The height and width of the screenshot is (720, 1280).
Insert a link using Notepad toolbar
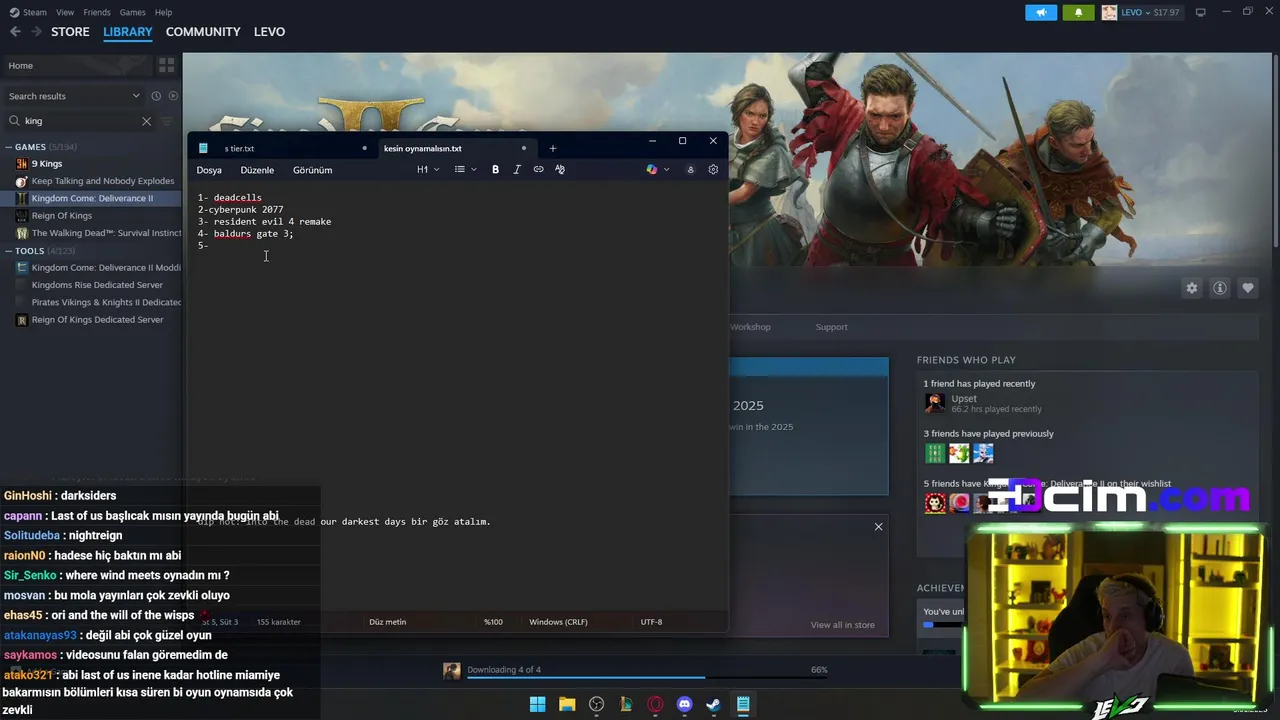pyautogui.click(x=538, y=170)
